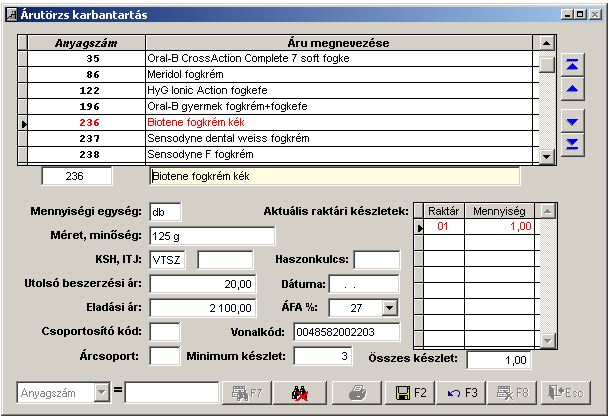Click the Utolsó beszerzési ár field
The image size is (610, 419).
(x=203, y=284)
